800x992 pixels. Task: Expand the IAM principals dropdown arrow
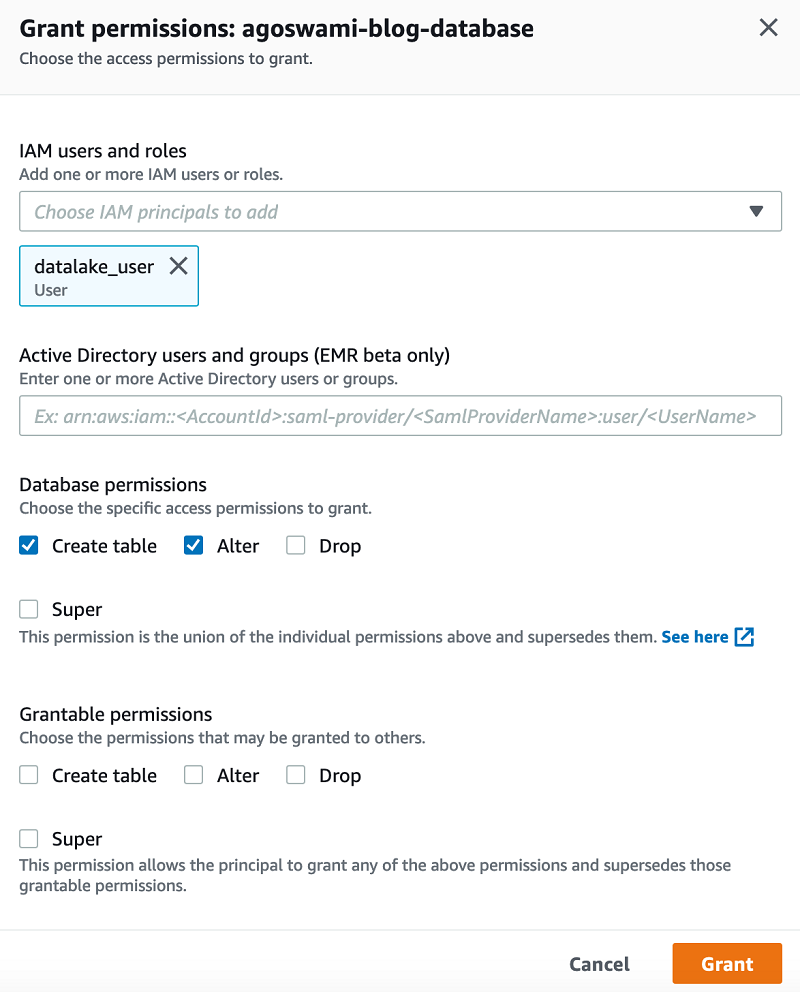point(756,212)
